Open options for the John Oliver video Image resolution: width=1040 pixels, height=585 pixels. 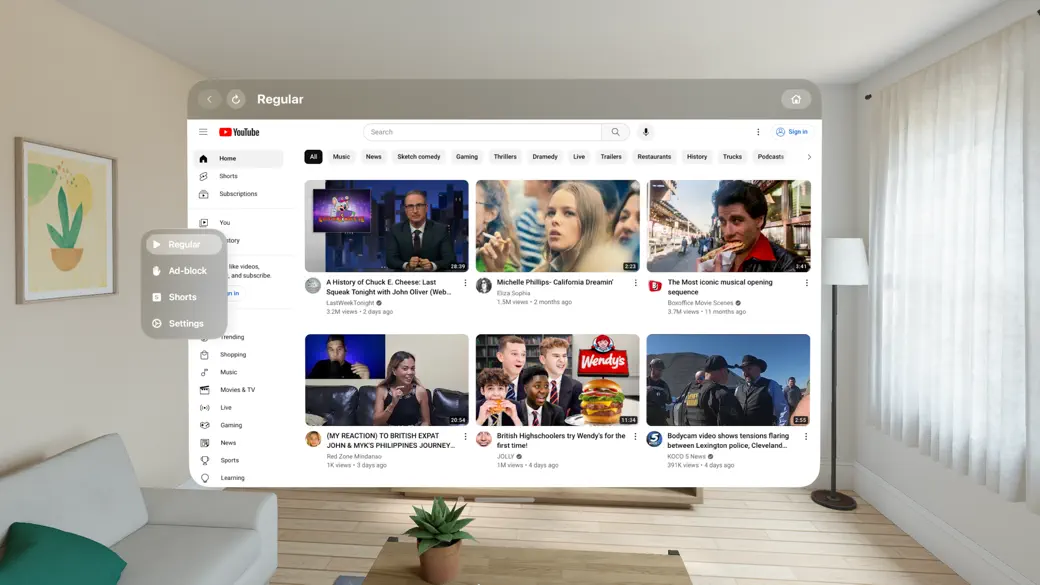[464, 284]
